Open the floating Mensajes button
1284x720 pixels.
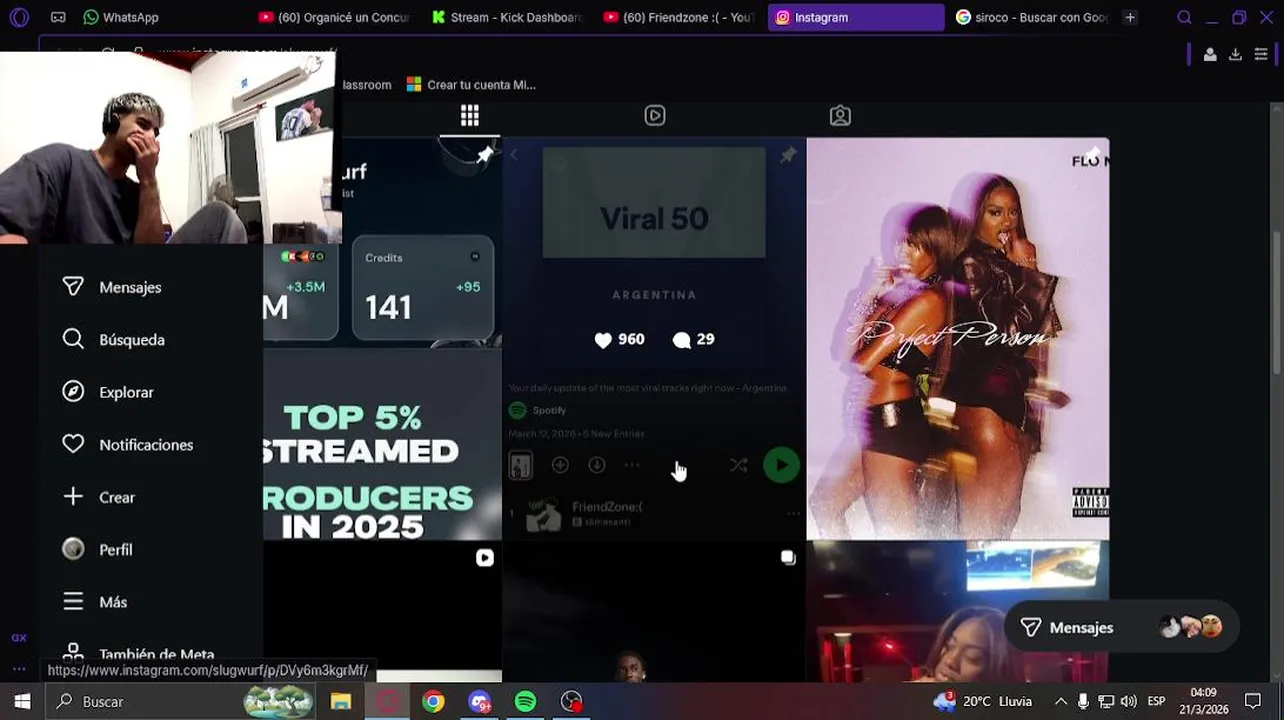click(1122, 628)
